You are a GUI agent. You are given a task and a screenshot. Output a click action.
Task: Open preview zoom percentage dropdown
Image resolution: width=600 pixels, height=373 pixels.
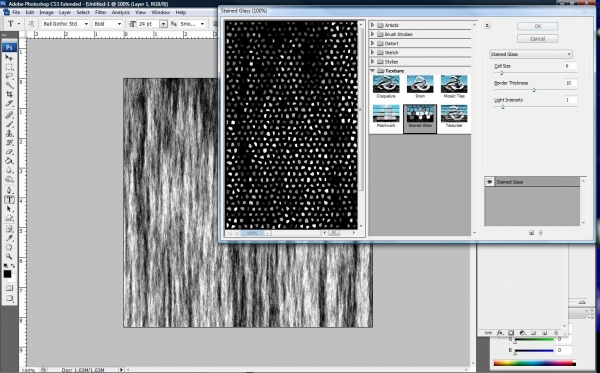click(x=267, y=233)
